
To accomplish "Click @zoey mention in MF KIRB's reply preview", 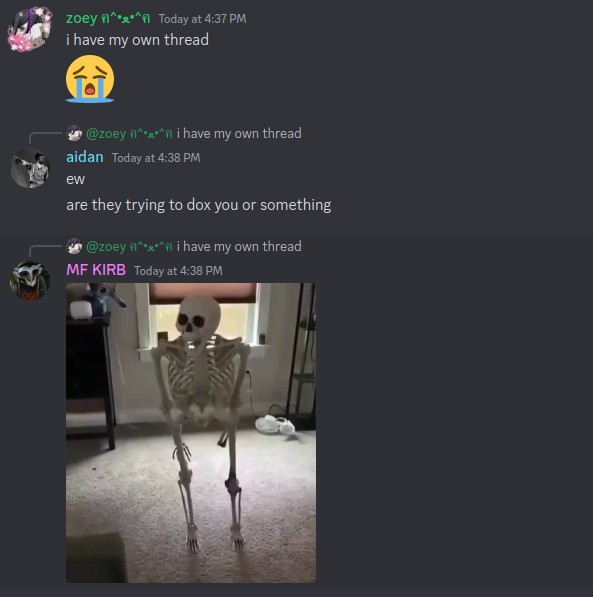I will point(129,247).
